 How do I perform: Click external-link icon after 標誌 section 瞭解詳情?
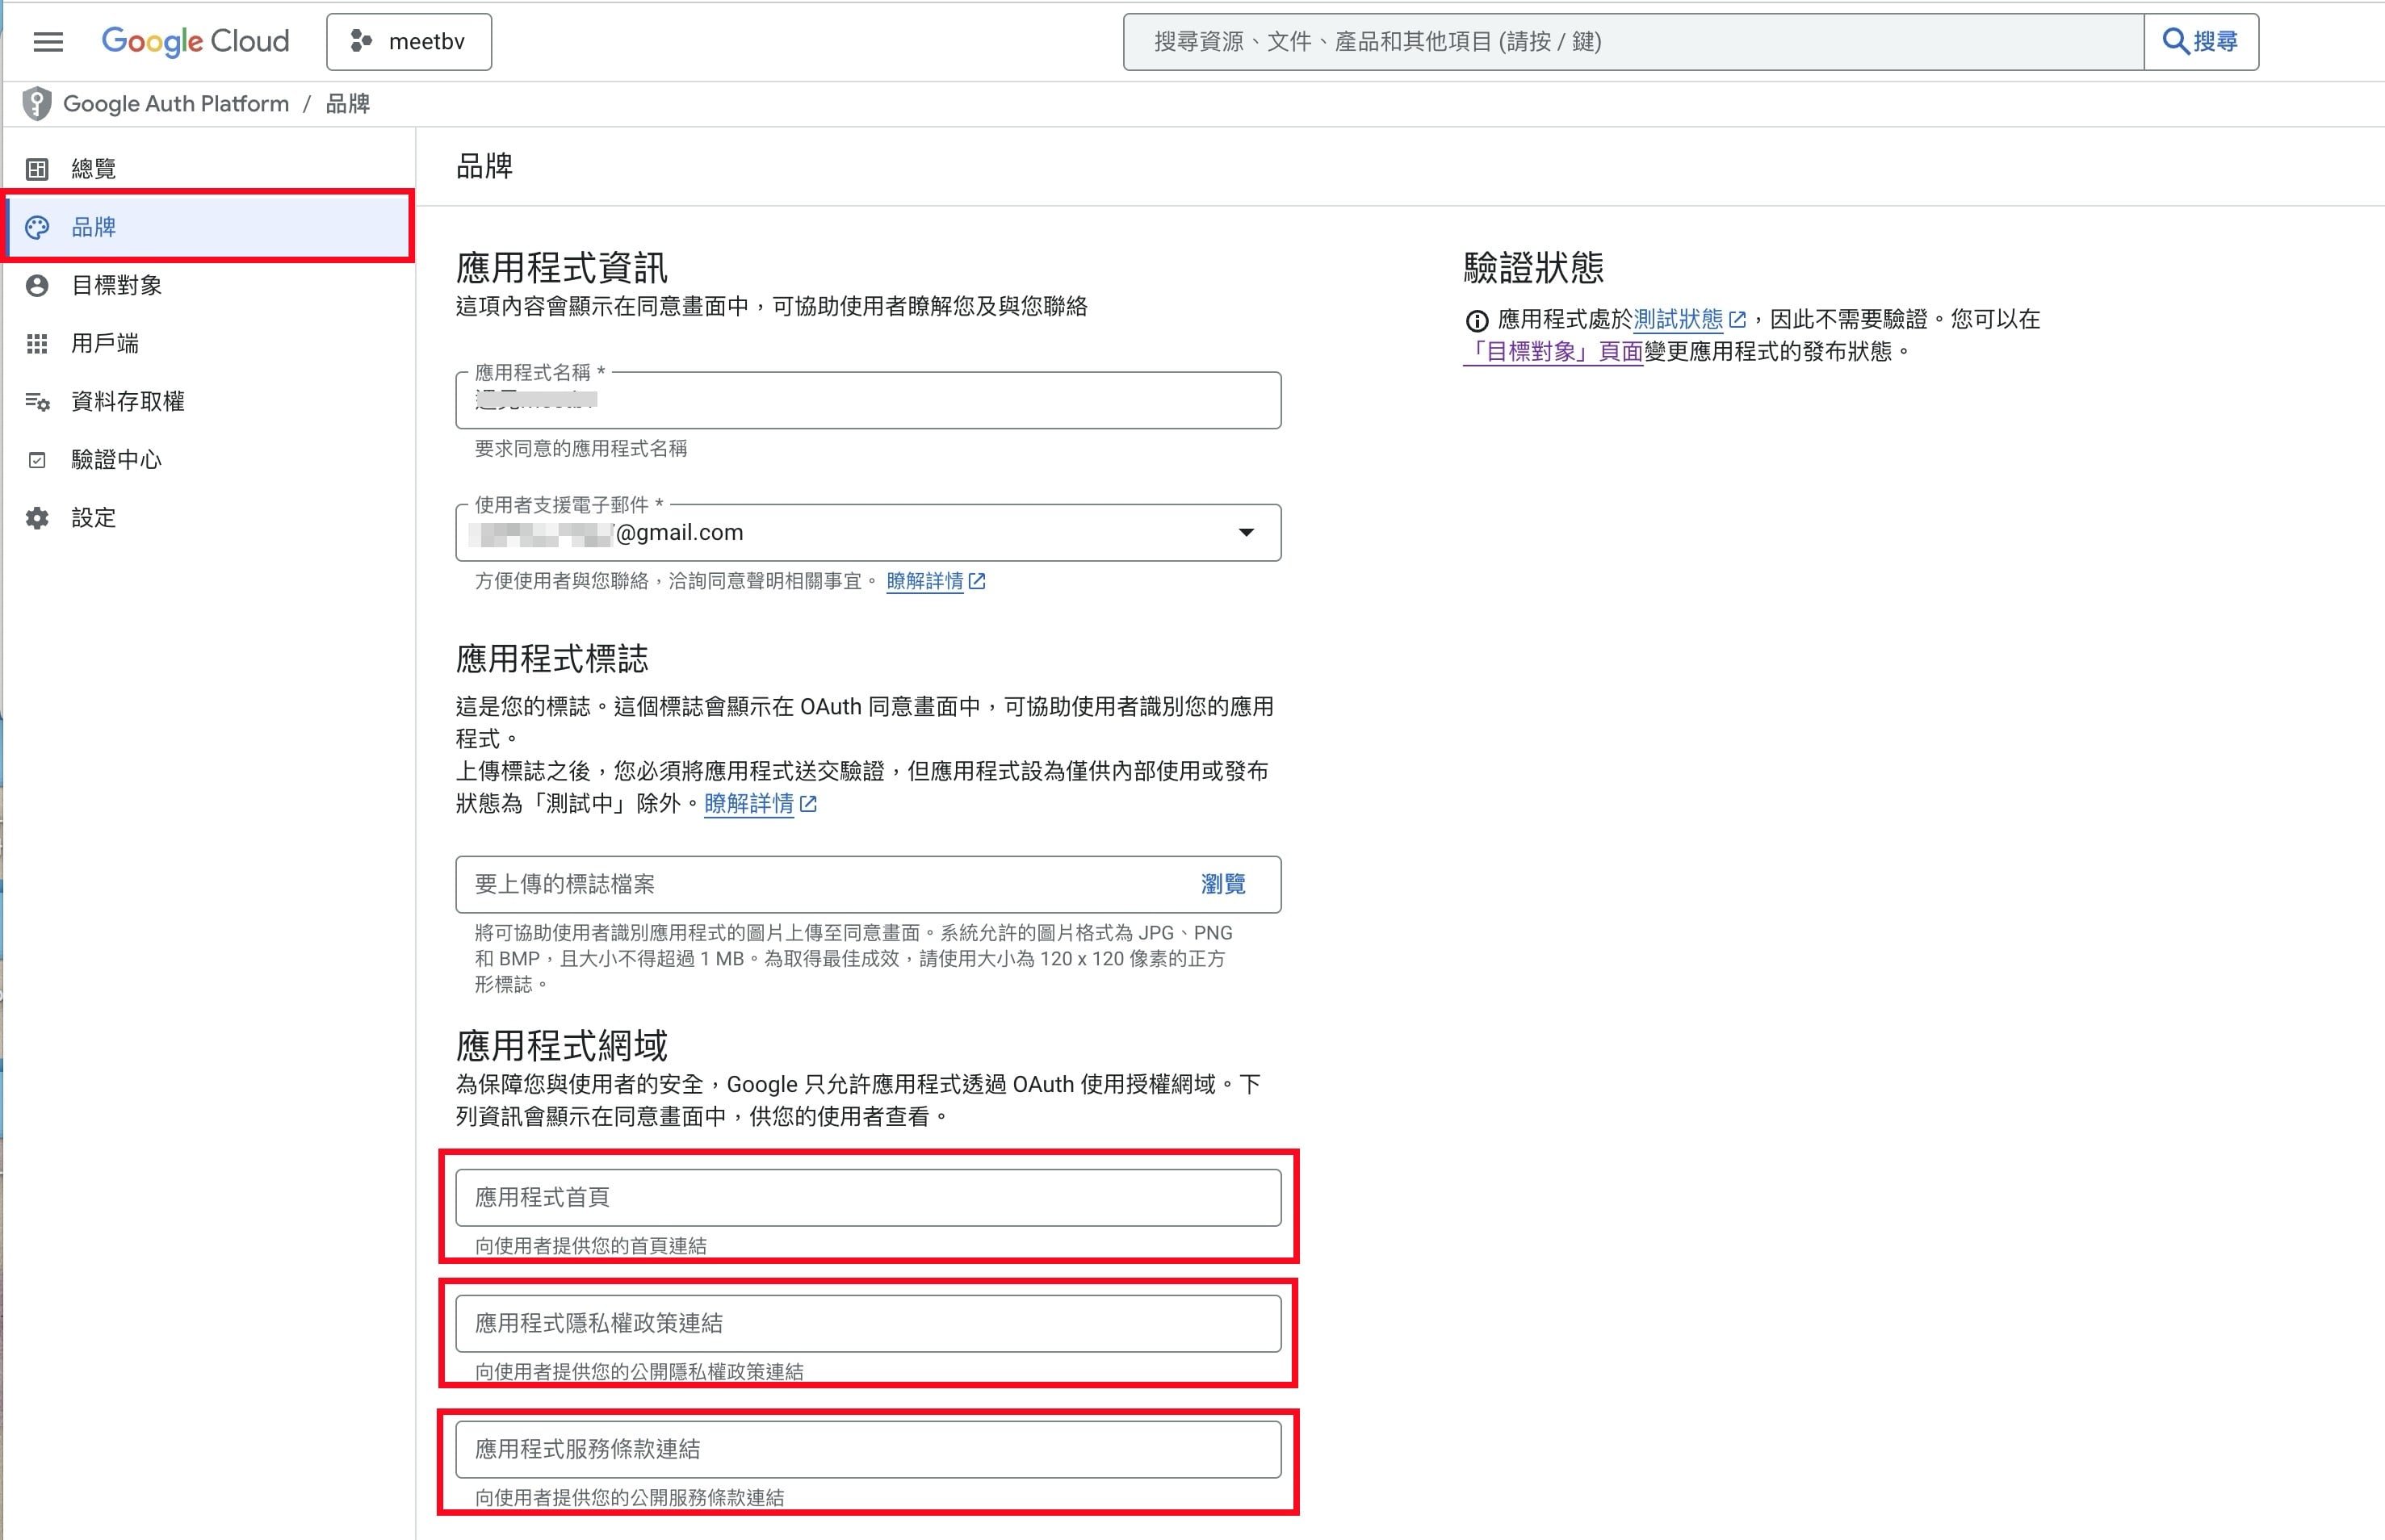click(808, 803)
